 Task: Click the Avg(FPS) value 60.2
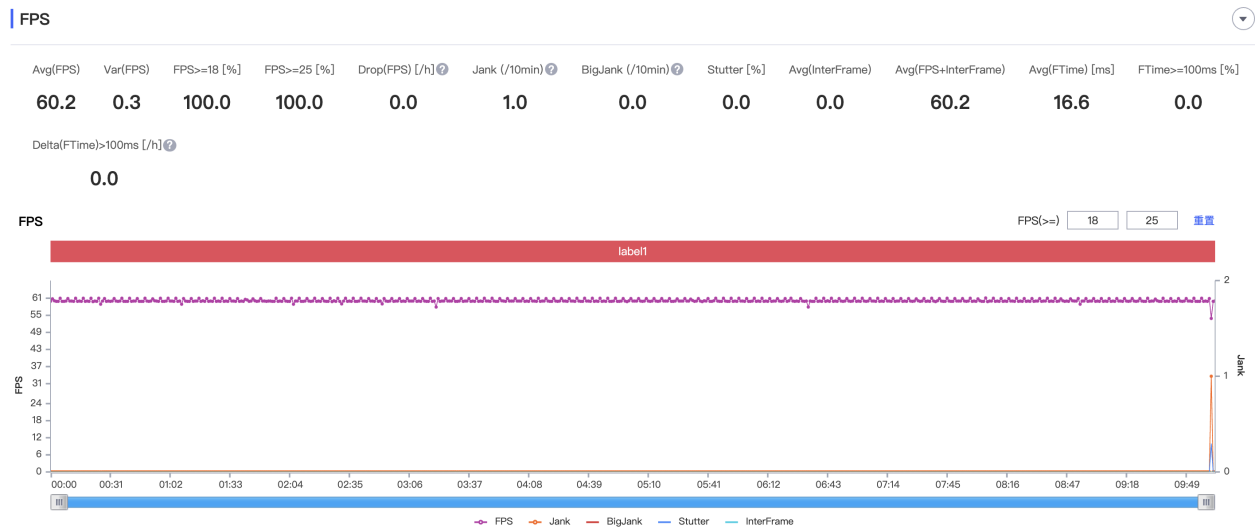[54, 102]
